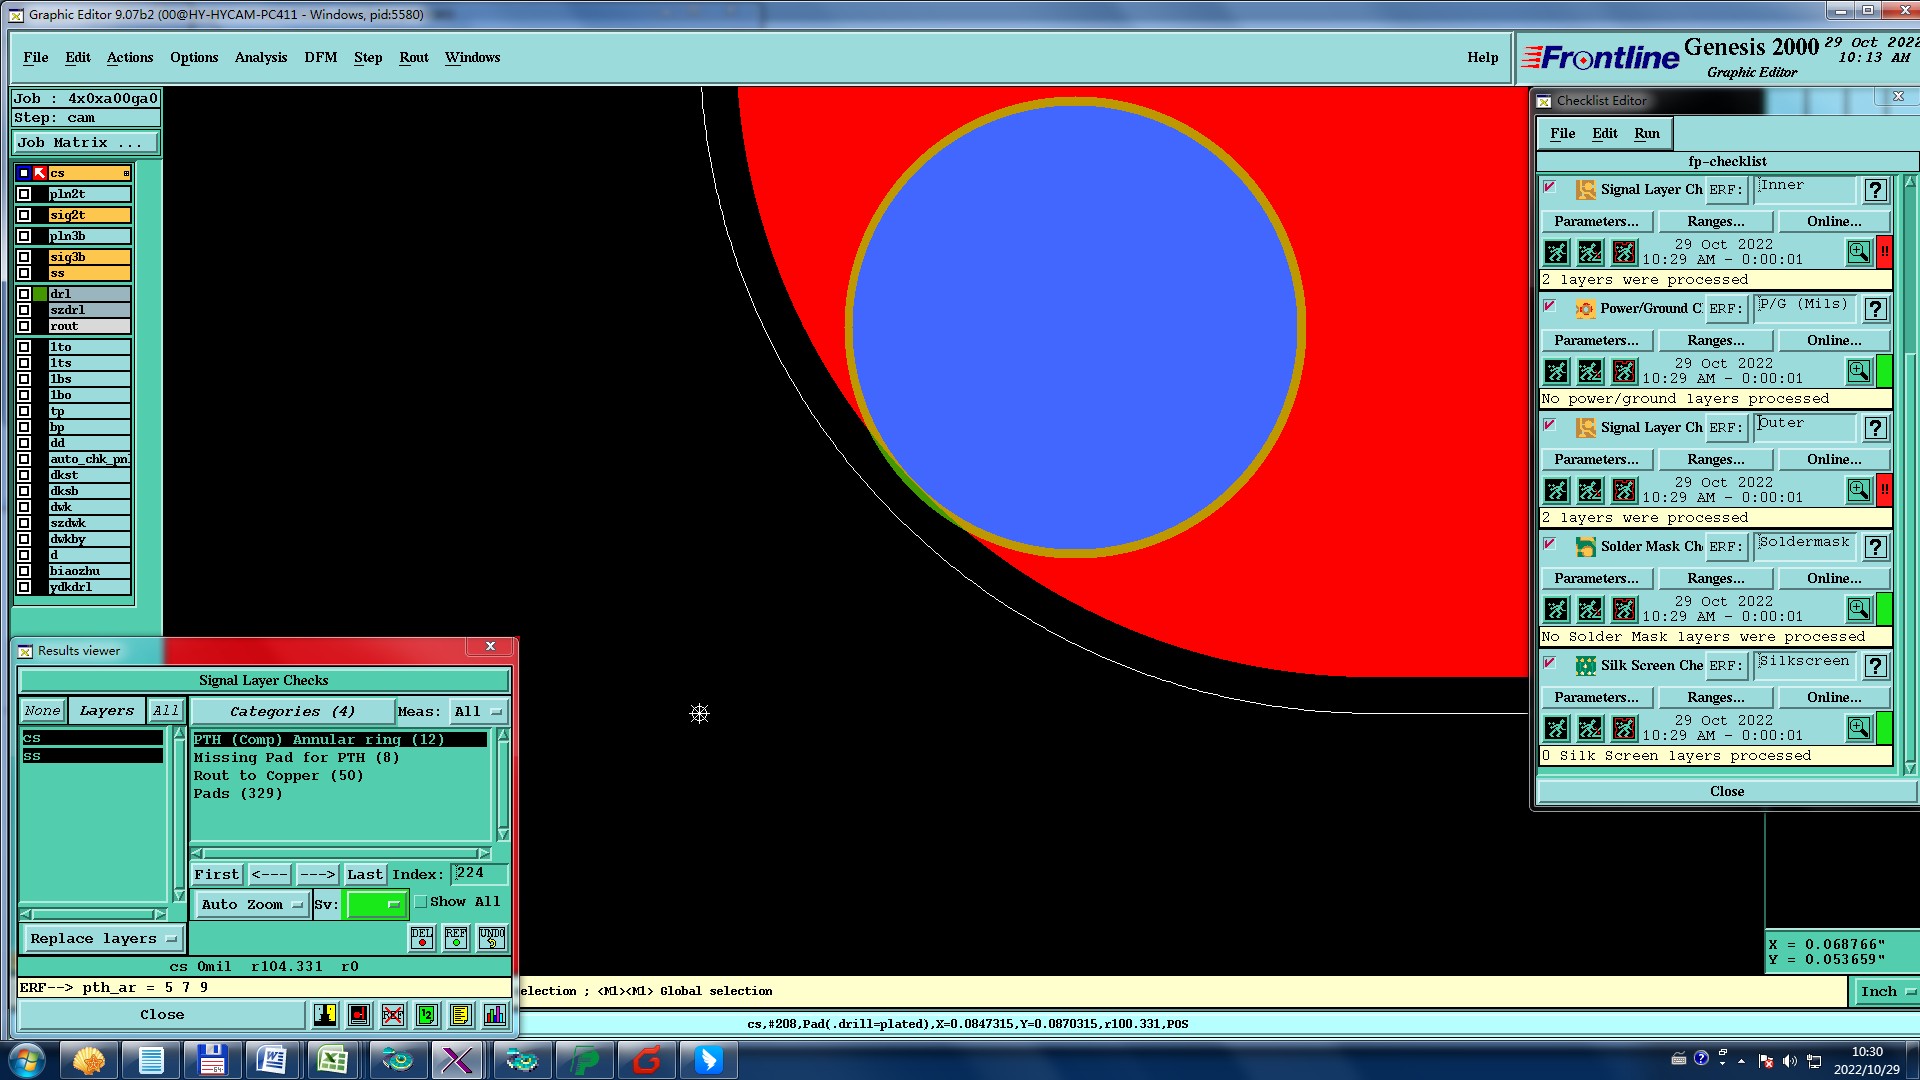
Task: Click Parameters button for Outer signal check
Action: click(1596, 459)
